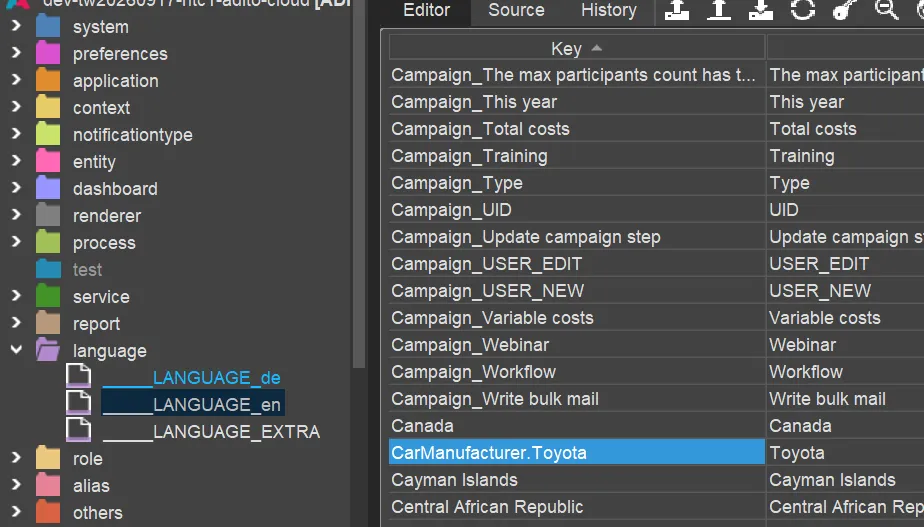Viewport: 924px width, 527px height.
Task: Expand the notificationtype tree node
Action: pos(16,134)
